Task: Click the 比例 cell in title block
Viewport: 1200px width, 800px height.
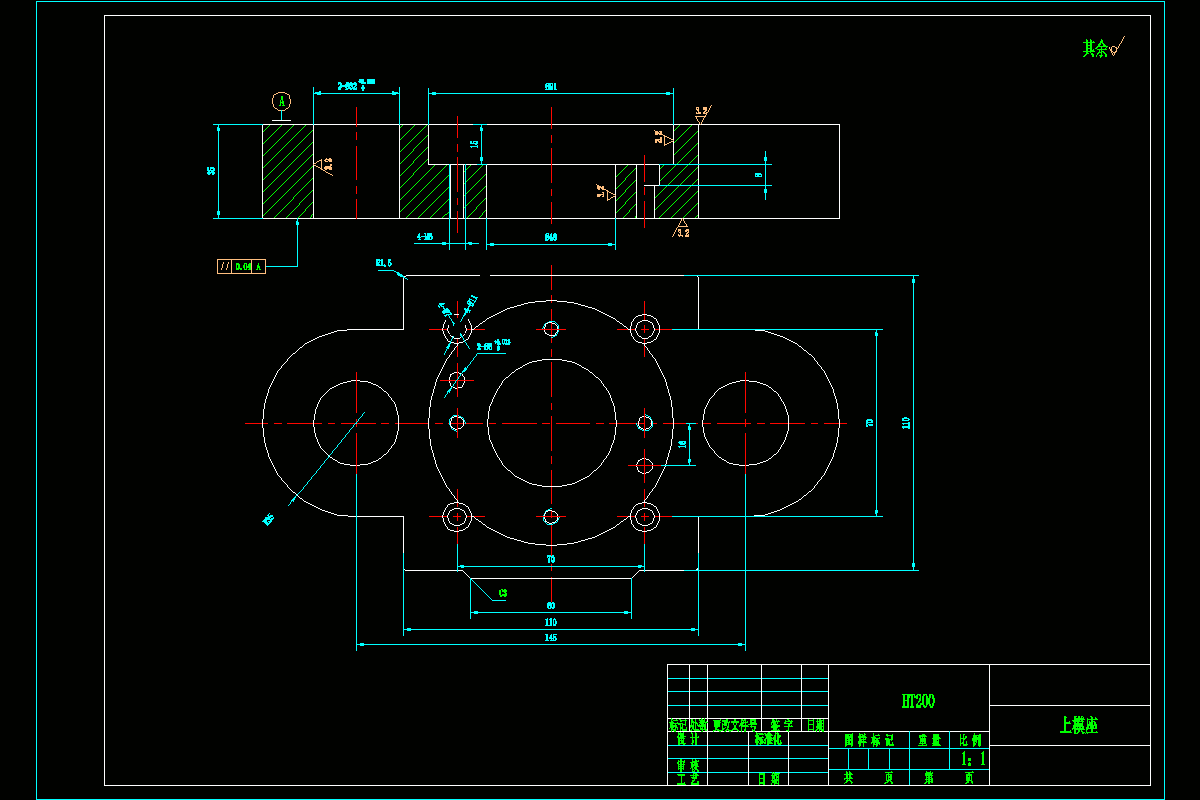Action: click(x=970, y=740)
